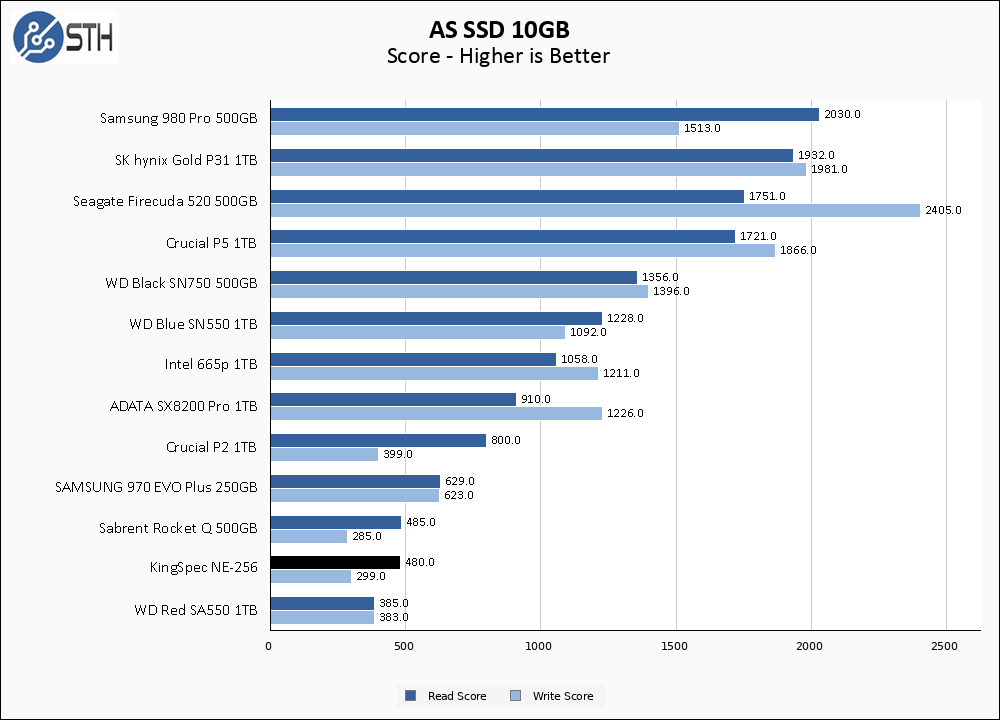Click the 1058.0 value label
The width and height of the screenshot is (1000, 720).
coord(579,359)
